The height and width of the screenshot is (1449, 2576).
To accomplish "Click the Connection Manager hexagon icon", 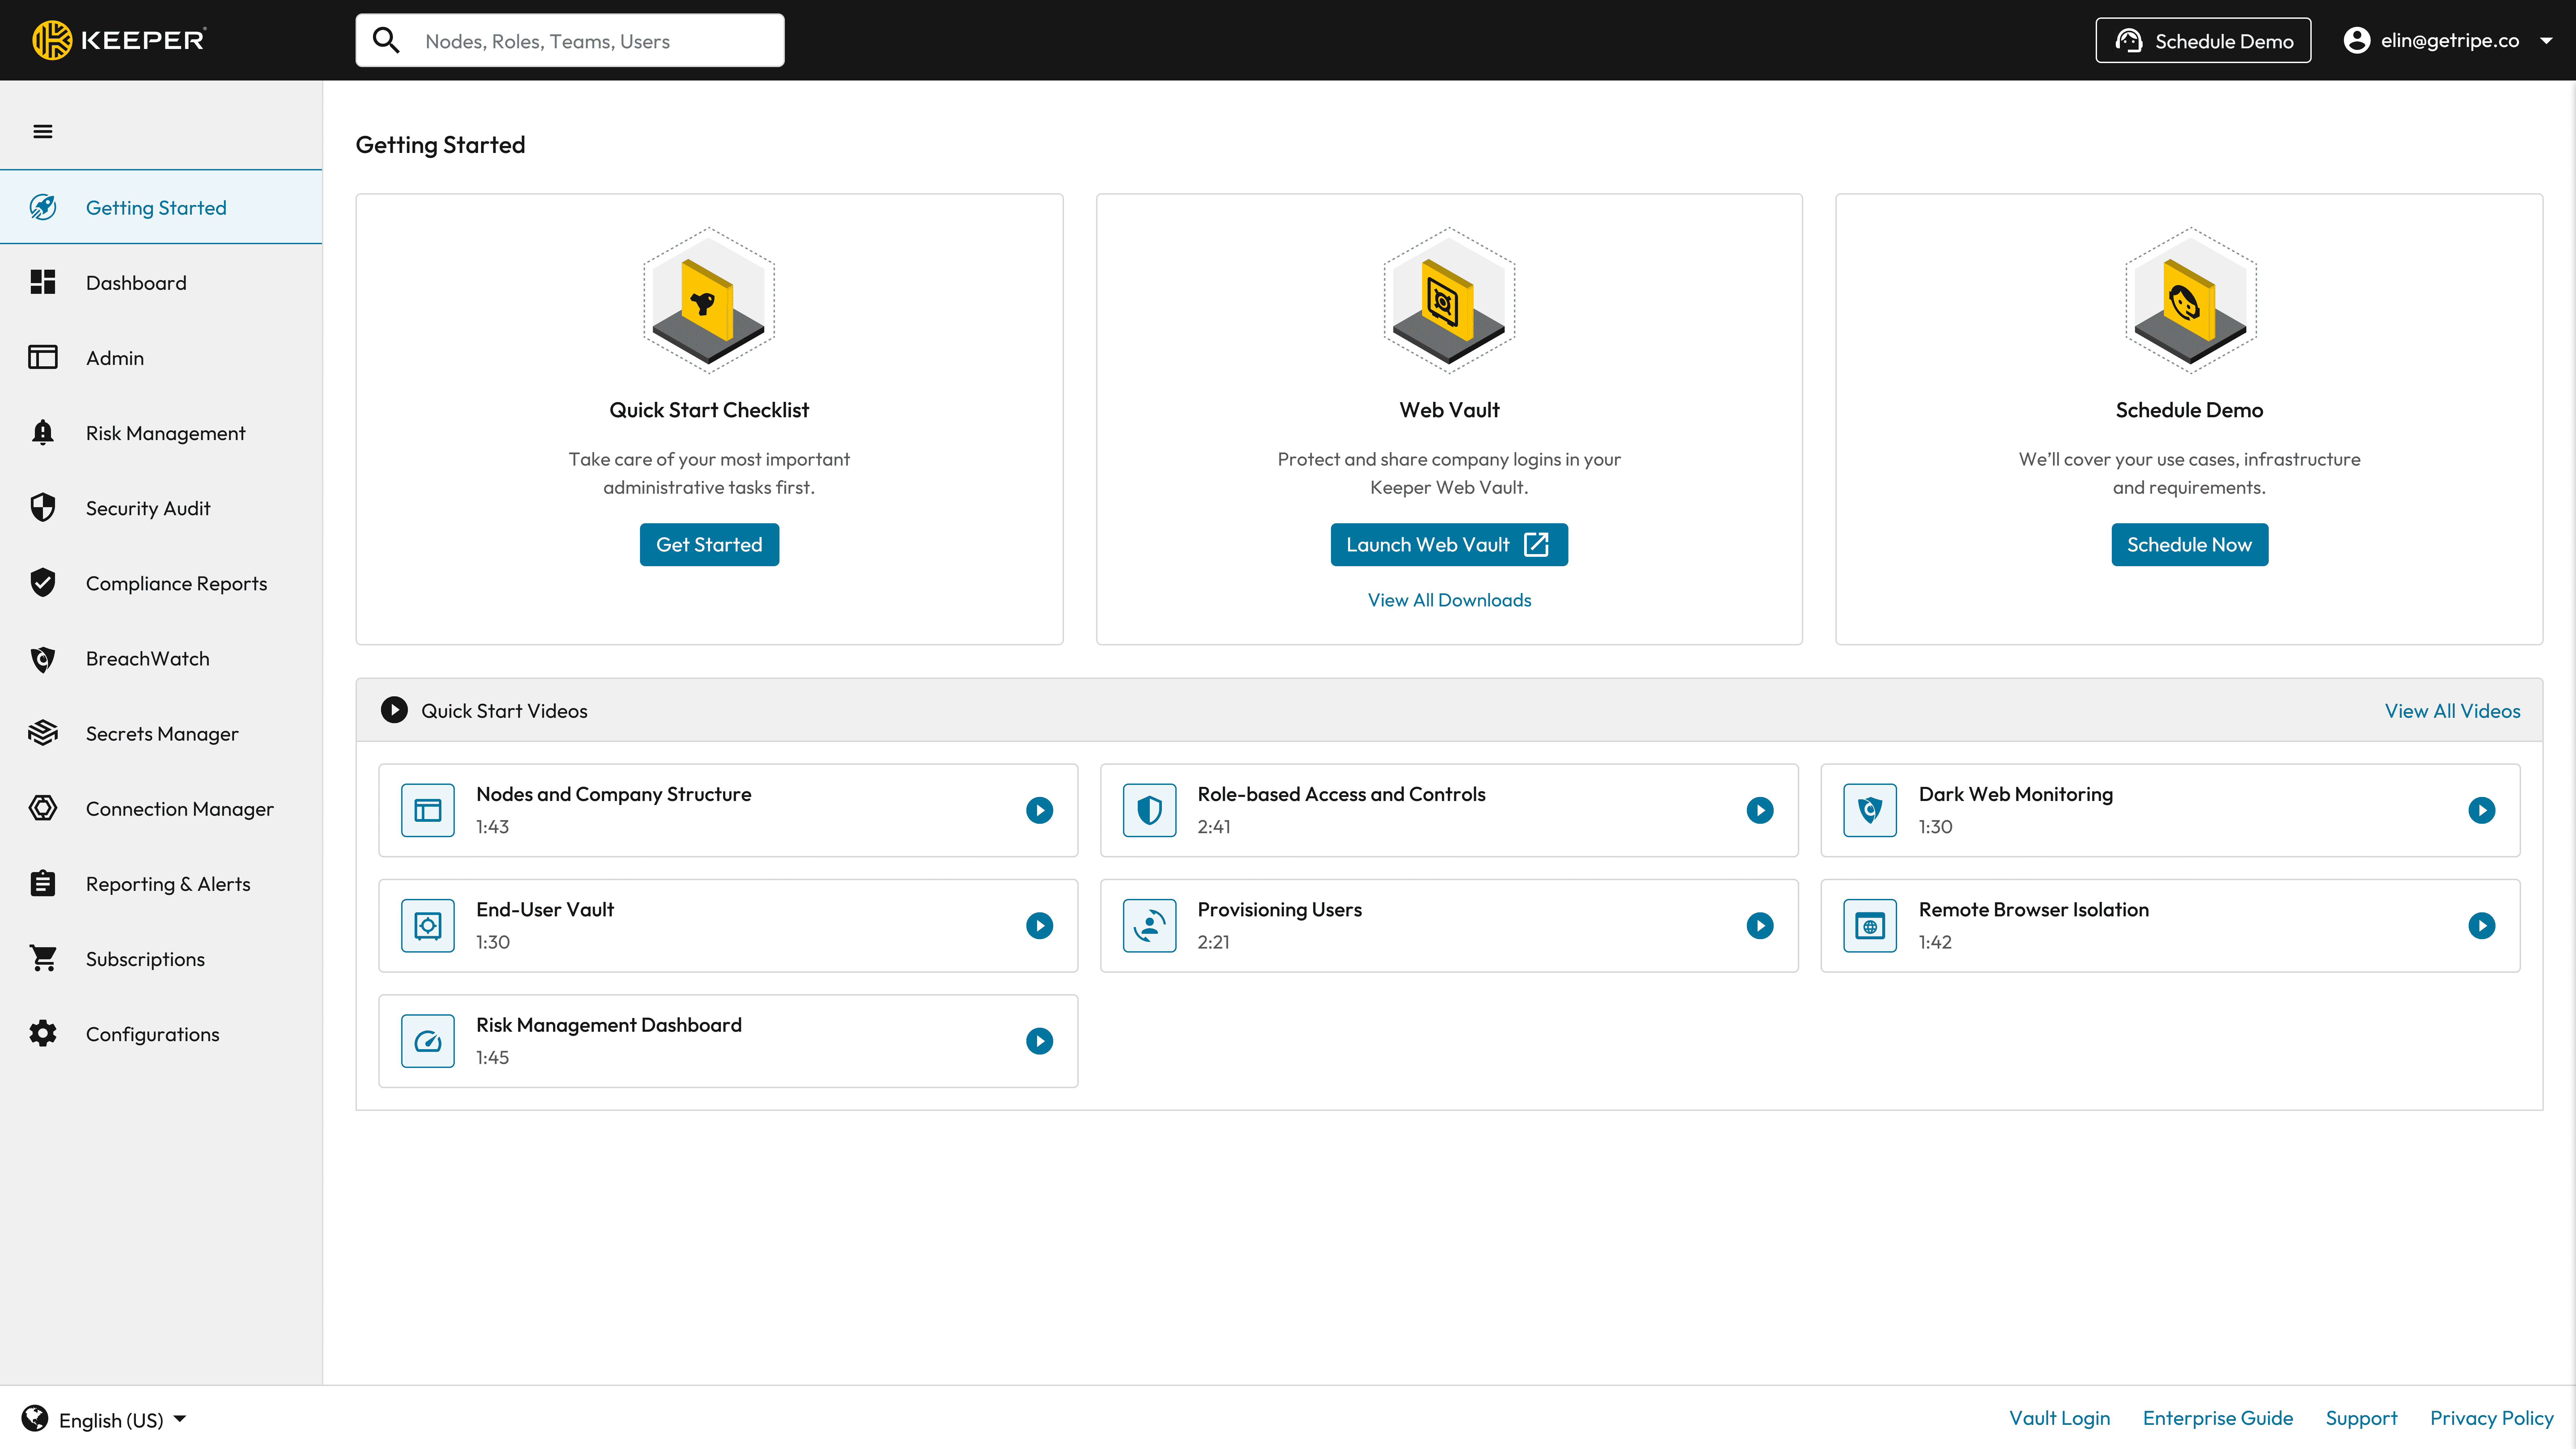I will [x=43, y=808].
